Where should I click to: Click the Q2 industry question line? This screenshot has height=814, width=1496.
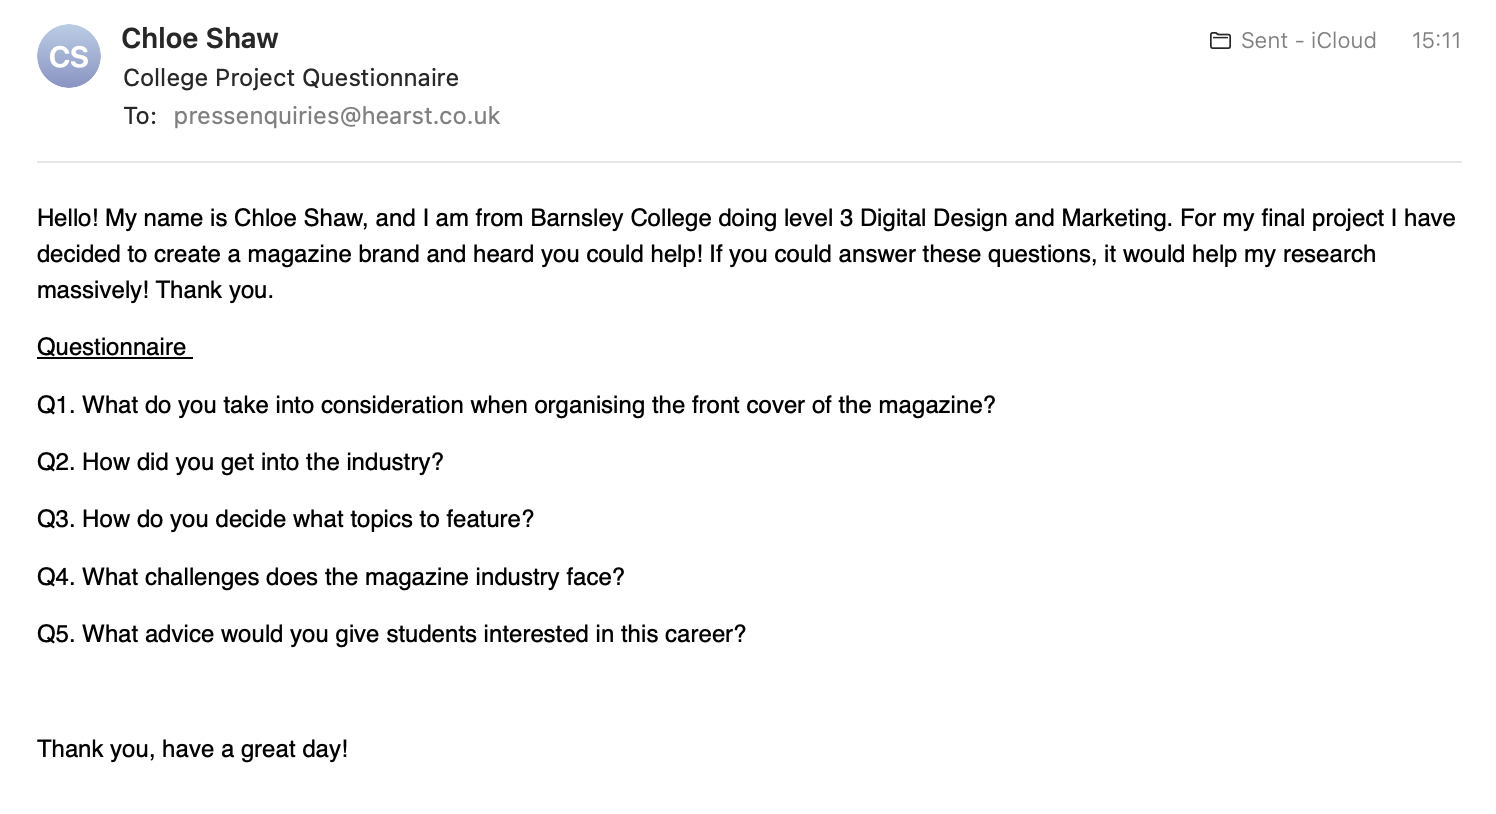tap(240, 462)
